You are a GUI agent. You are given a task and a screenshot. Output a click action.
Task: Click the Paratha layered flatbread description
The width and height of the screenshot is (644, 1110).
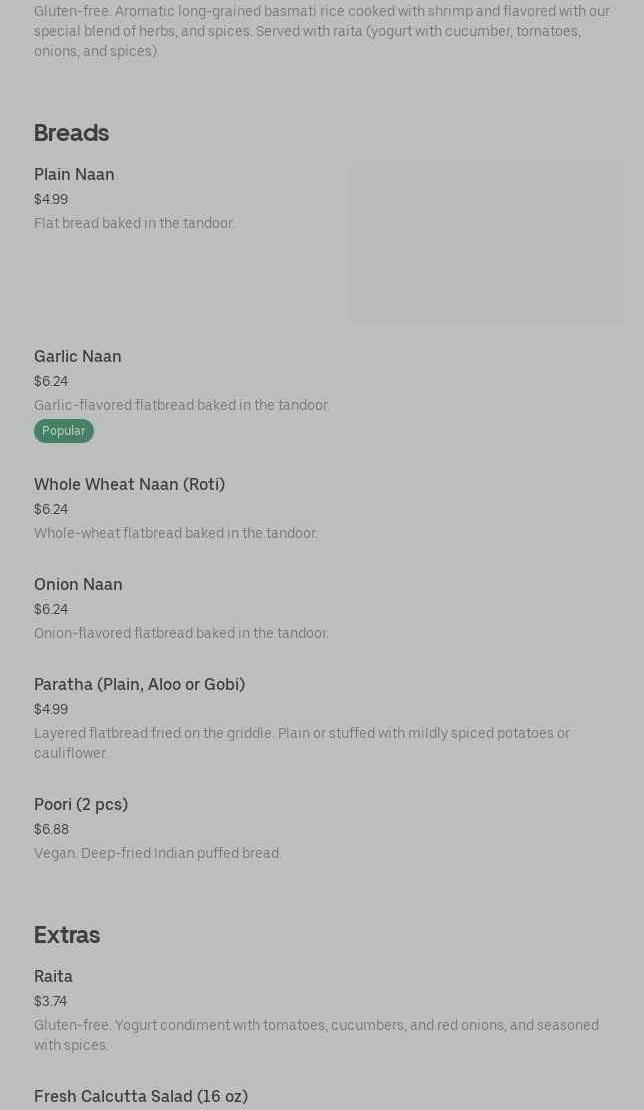301,743
